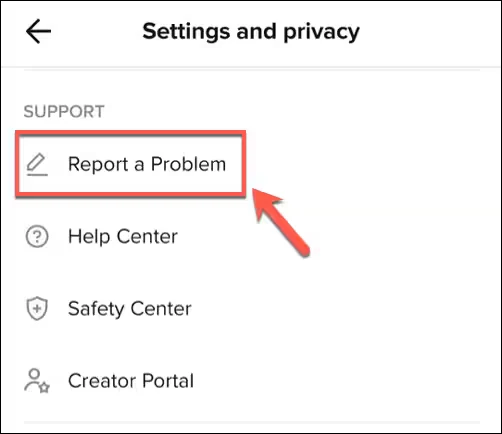Screen dimensions: 502x434
Task: Click the word privacy in the header
Action: tap(322, 32)
